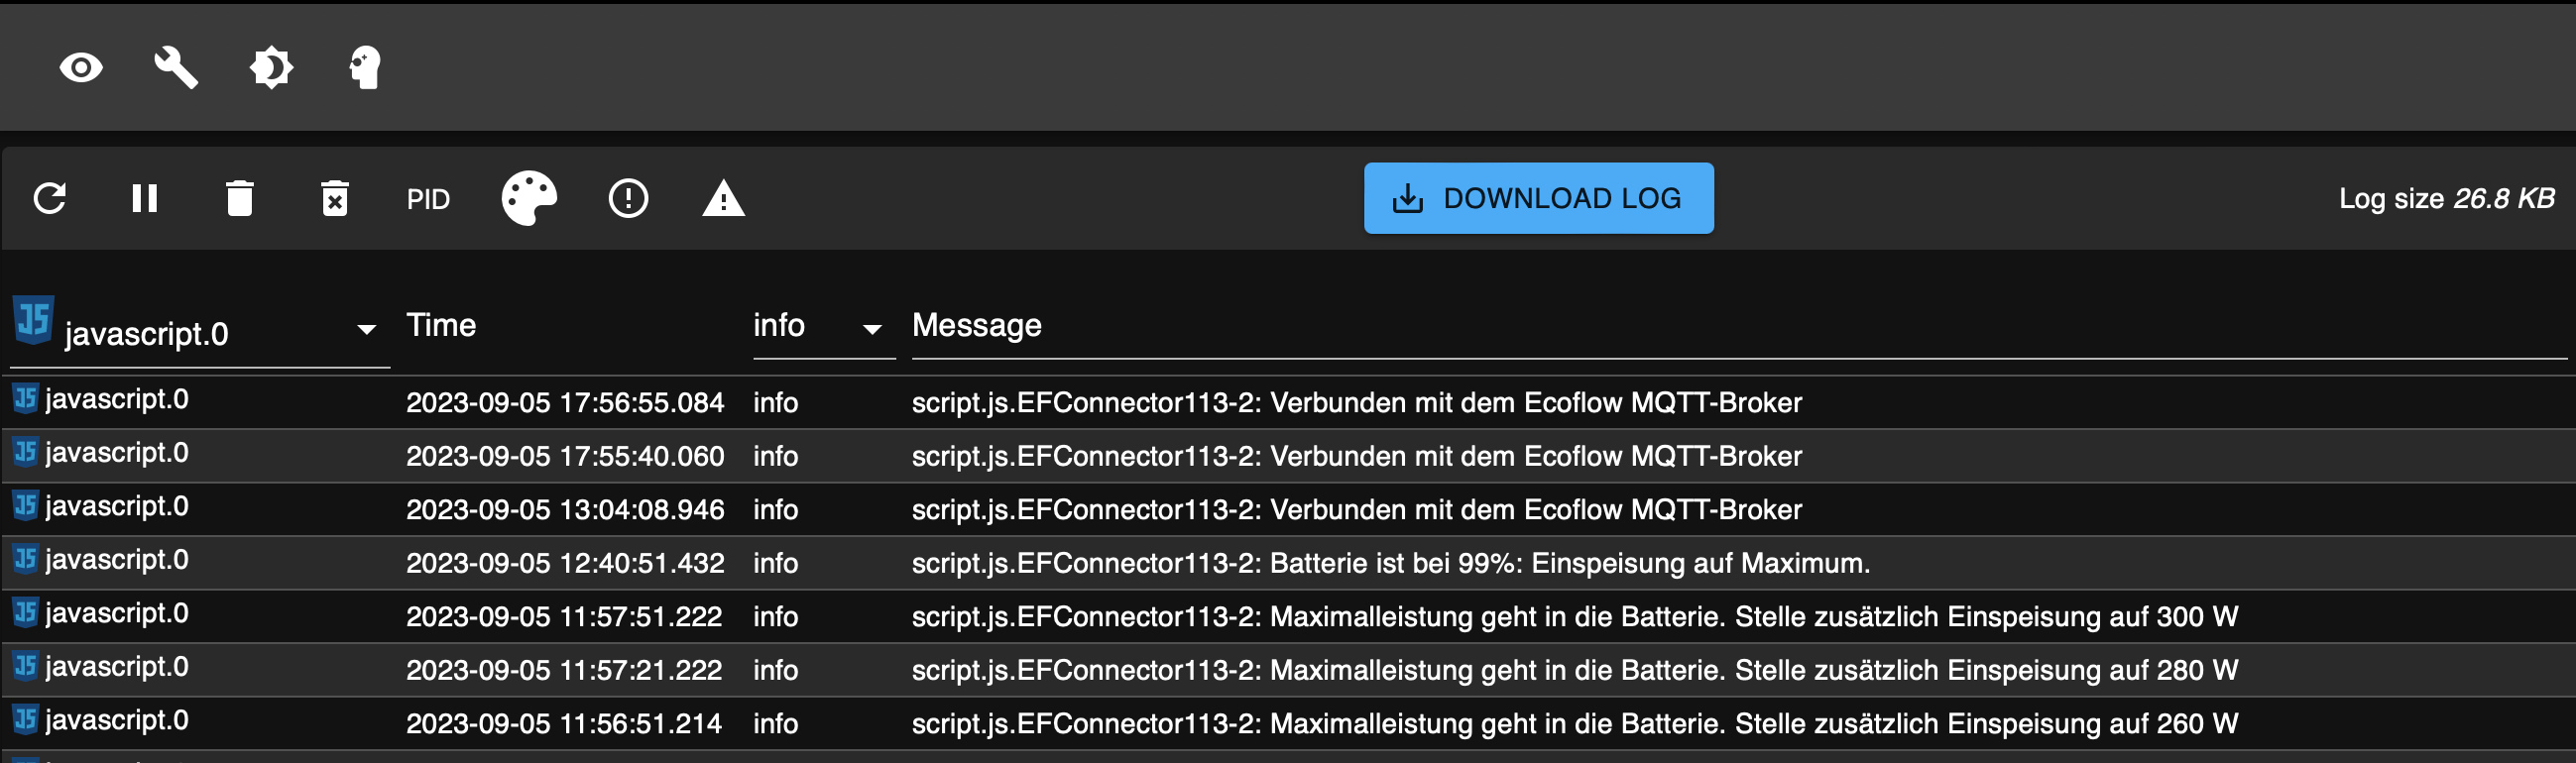Click the JS icon in the source filter

click(33, 320)
